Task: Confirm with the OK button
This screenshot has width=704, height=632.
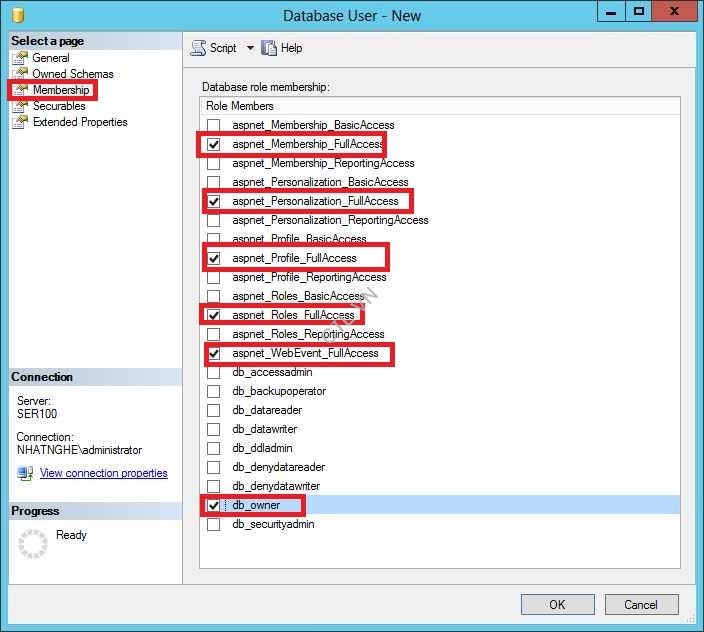Action: pos(558,605)
